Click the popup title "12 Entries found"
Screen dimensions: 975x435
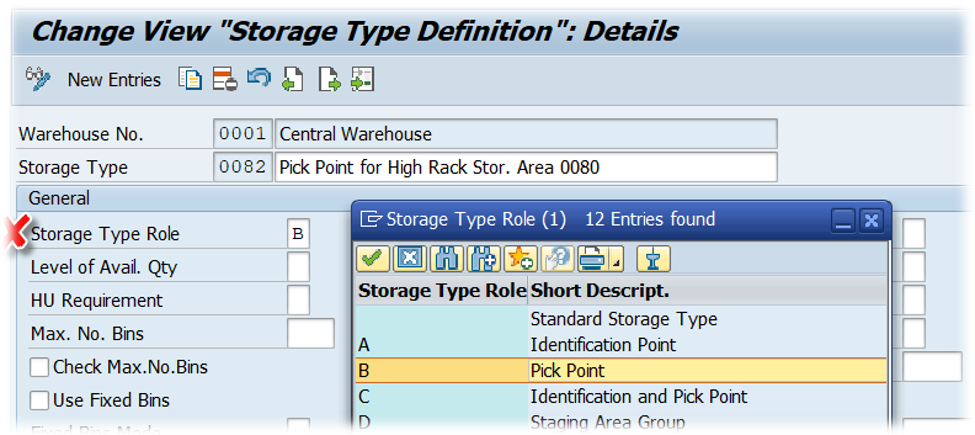tap(650, 219)
